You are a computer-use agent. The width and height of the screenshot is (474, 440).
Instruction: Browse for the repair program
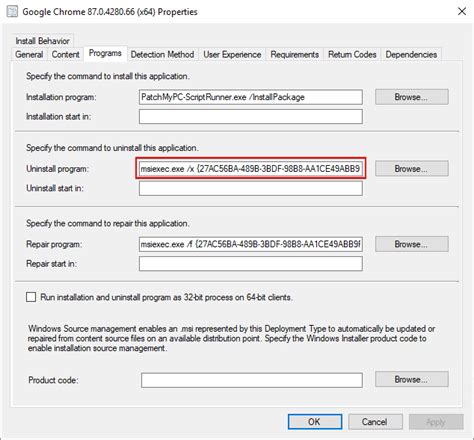[412, 244]
